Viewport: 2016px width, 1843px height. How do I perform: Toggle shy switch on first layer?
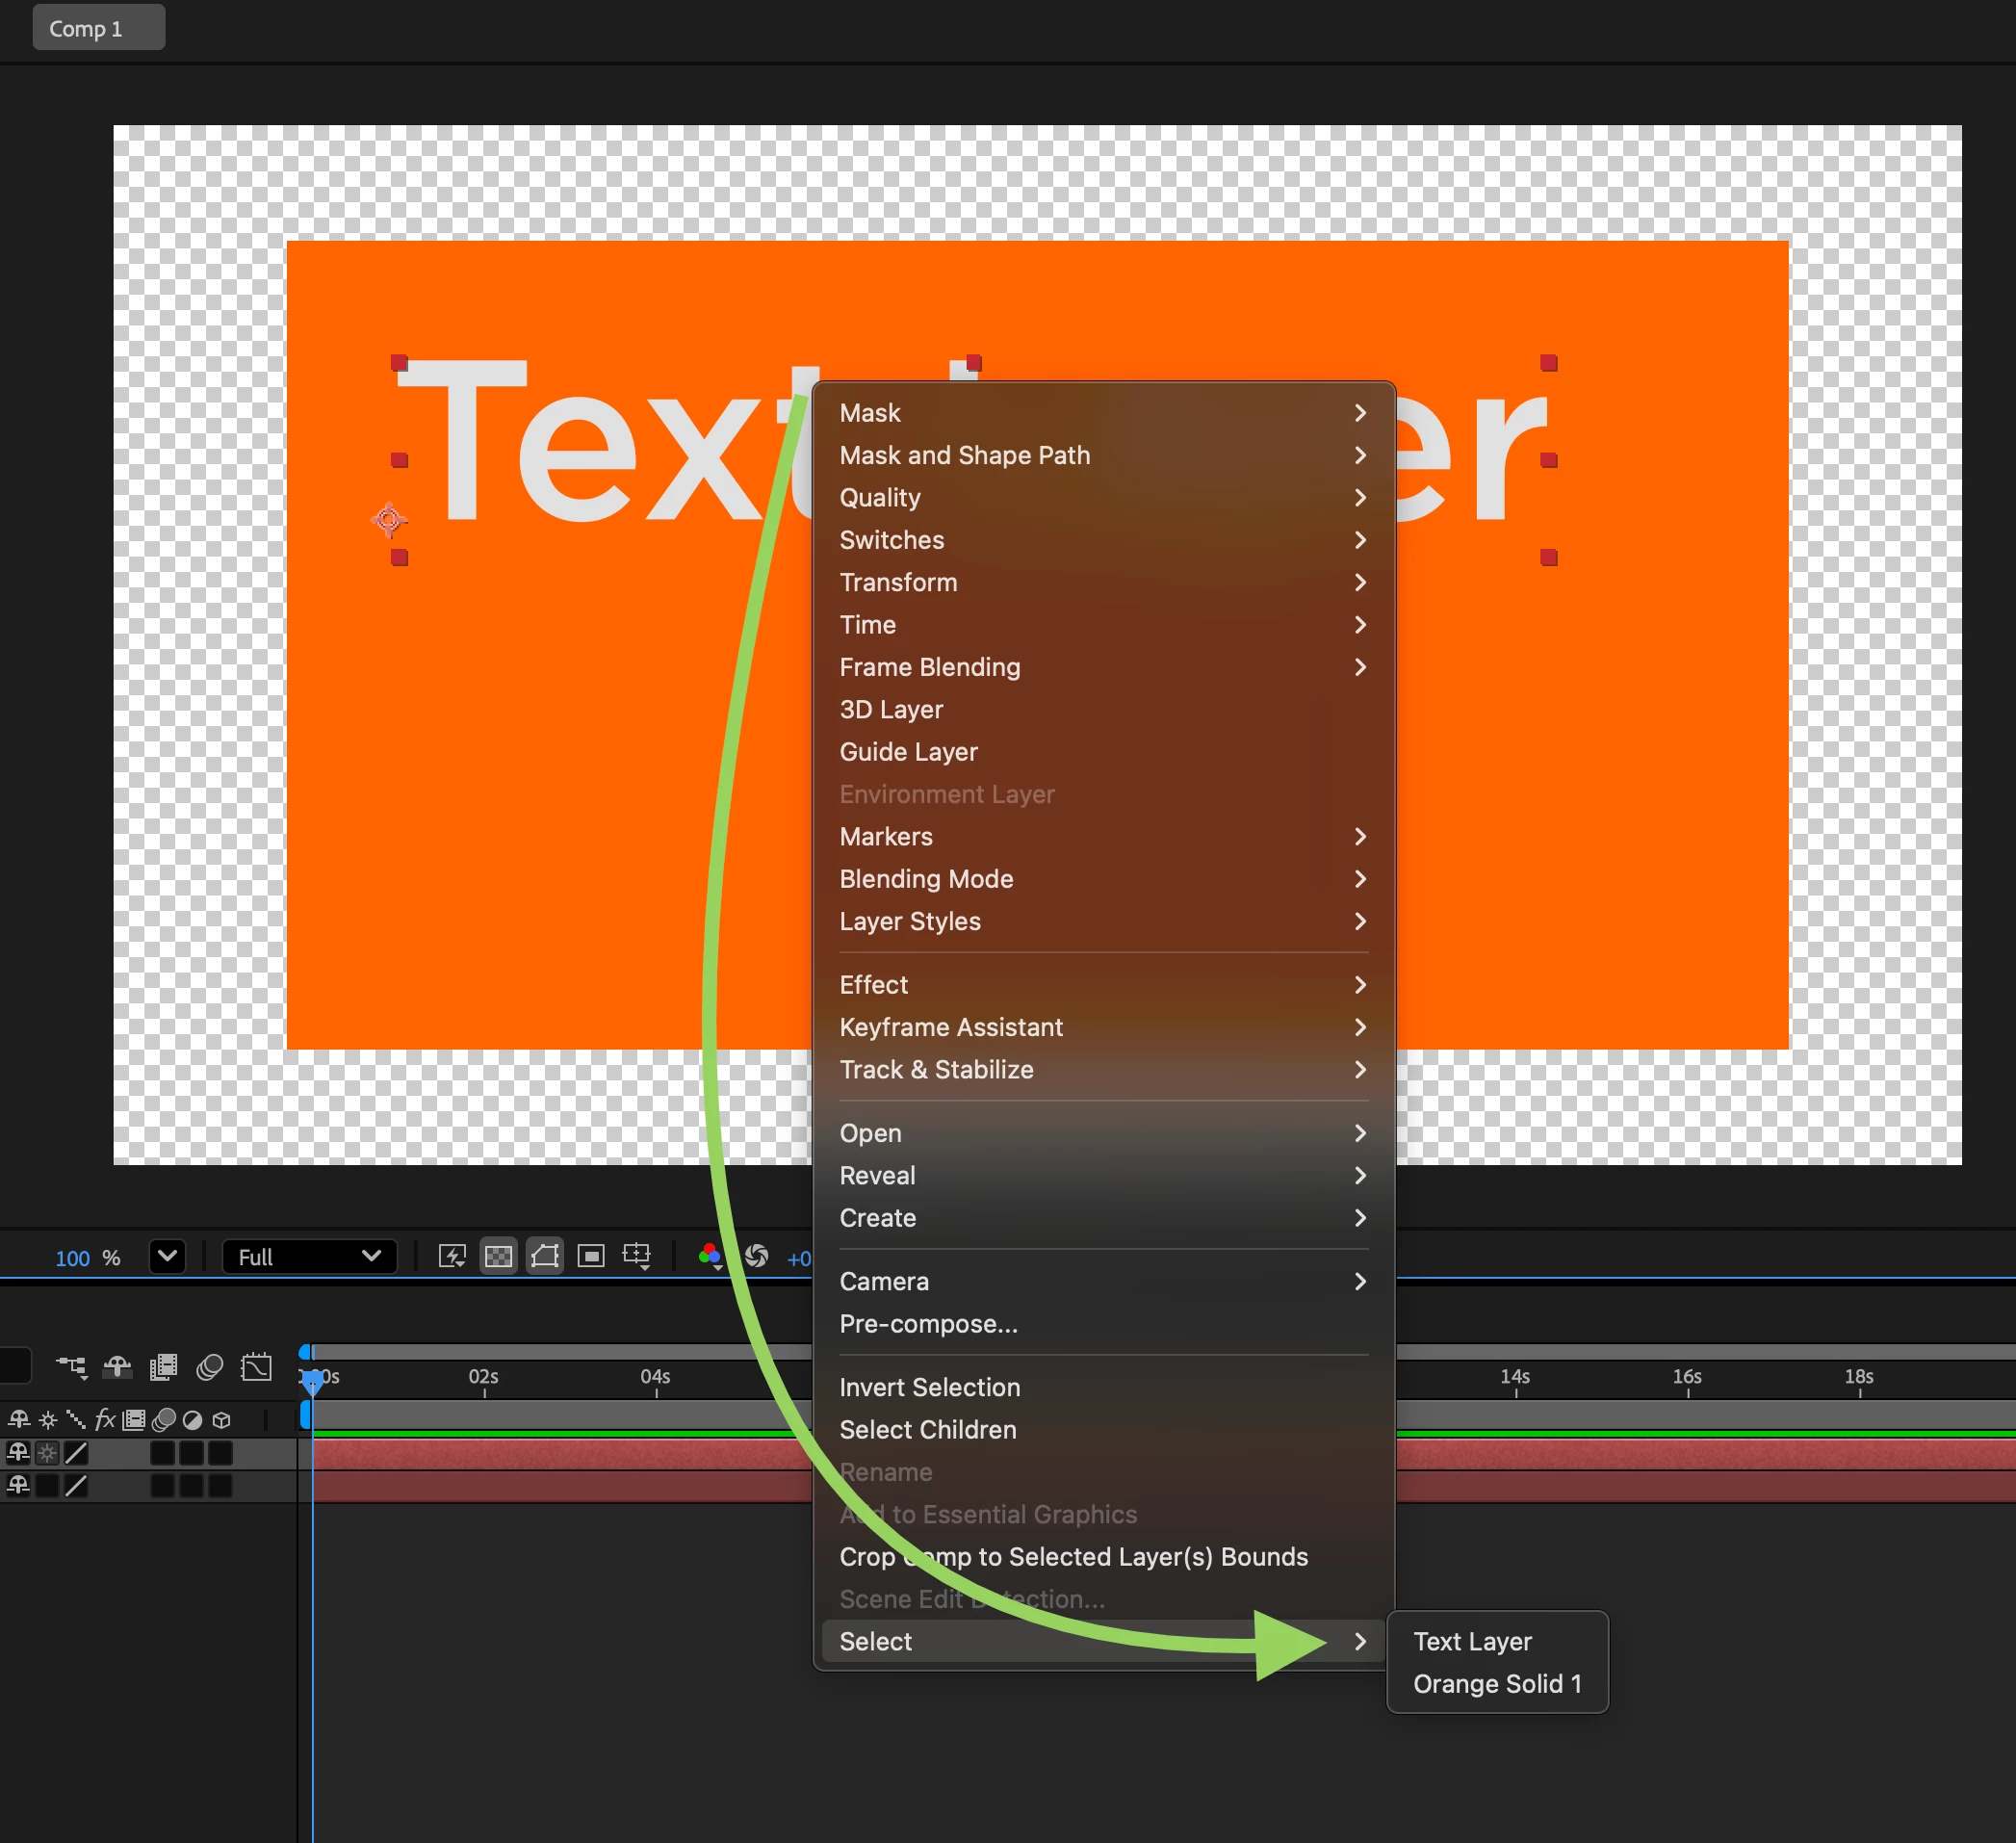click(18, 1452)
